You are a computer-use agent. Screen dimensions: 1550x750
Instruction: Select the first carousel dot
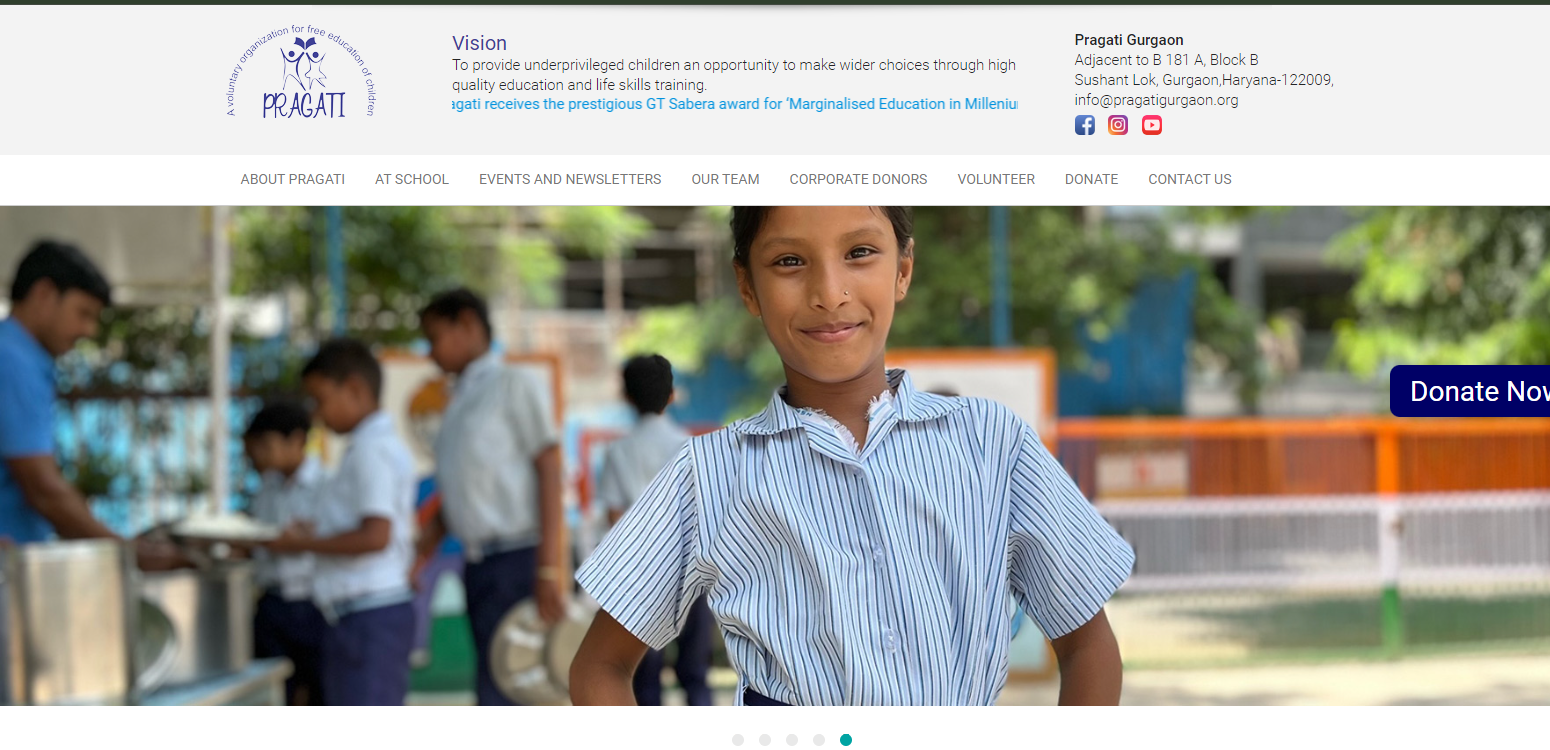738,740
